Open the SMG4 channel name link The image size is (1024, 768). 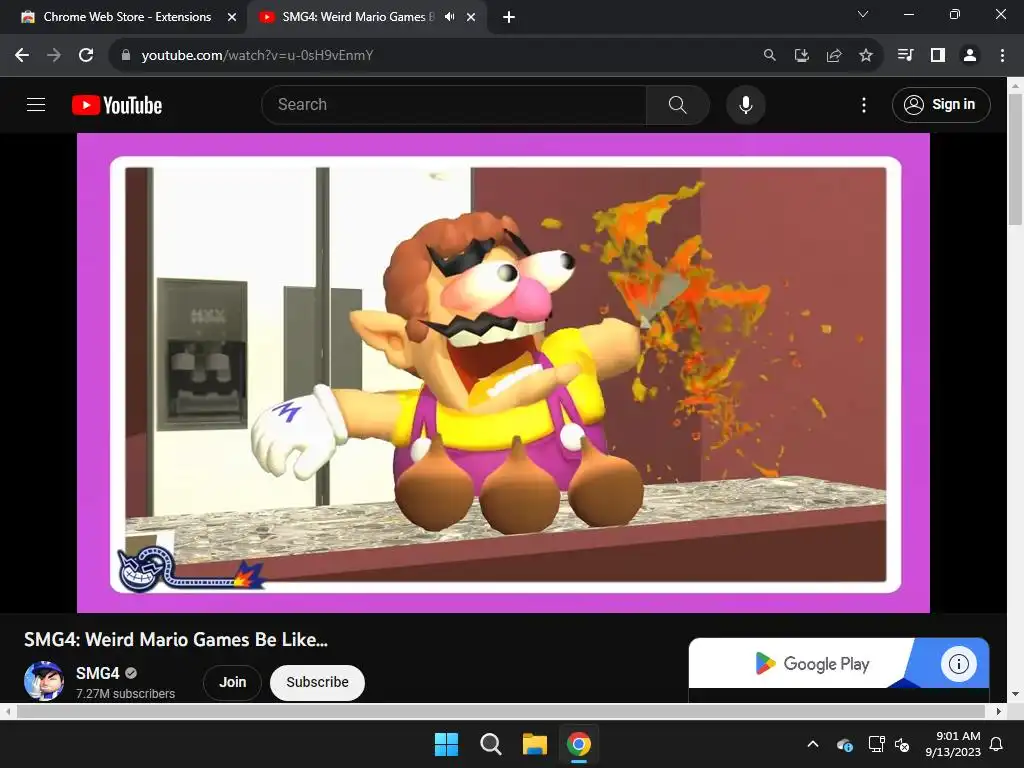[x=97, y=673]
